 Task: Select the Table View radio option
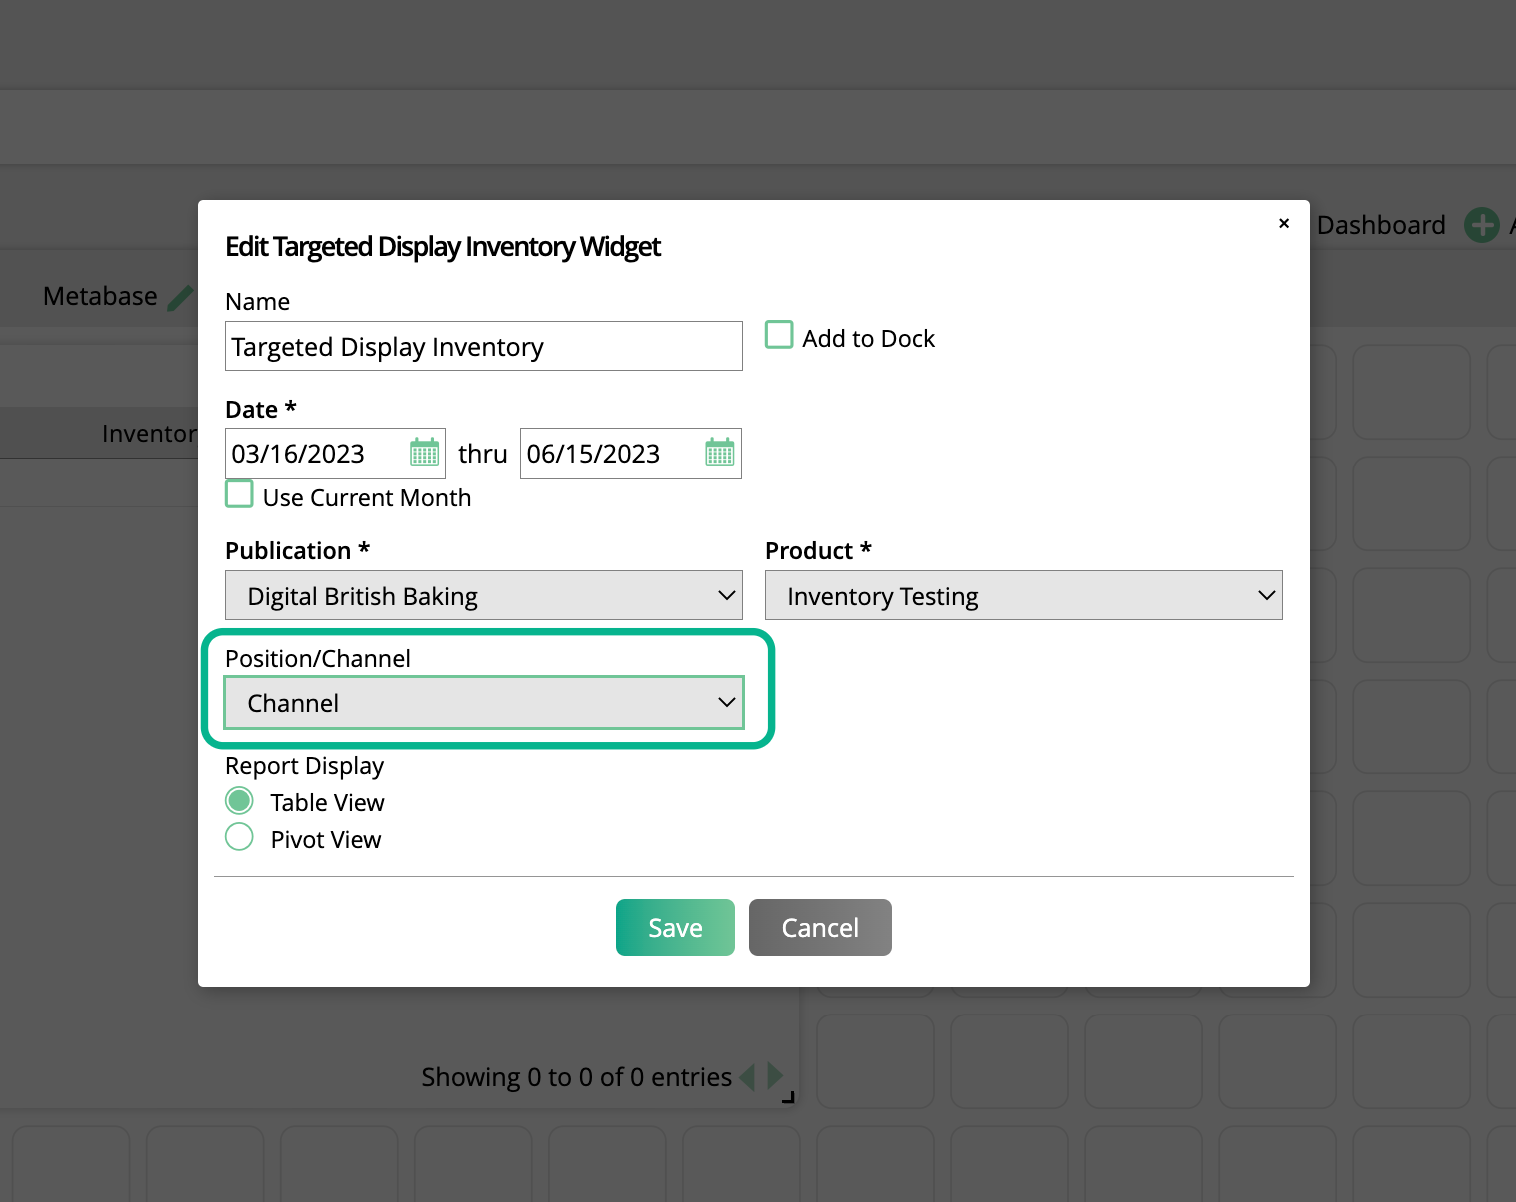click(x=239, y=801)
